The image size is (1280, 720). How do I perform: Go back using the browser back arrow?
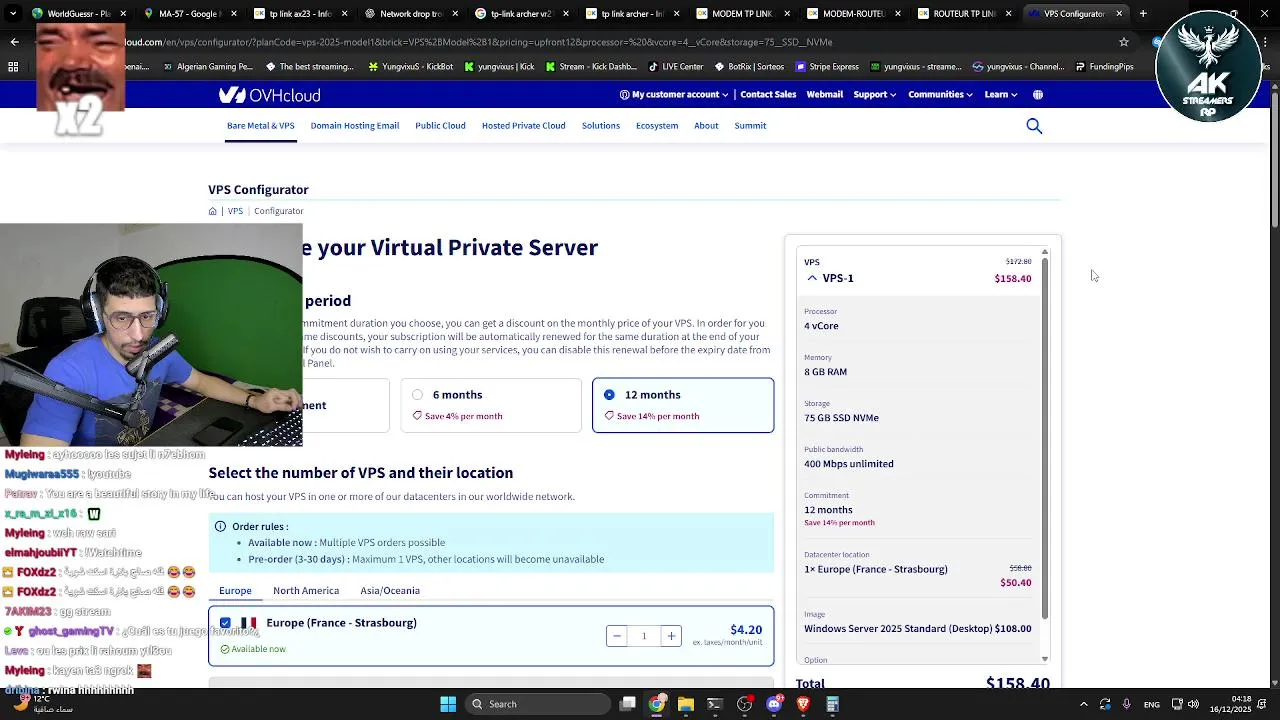point(14,42)
